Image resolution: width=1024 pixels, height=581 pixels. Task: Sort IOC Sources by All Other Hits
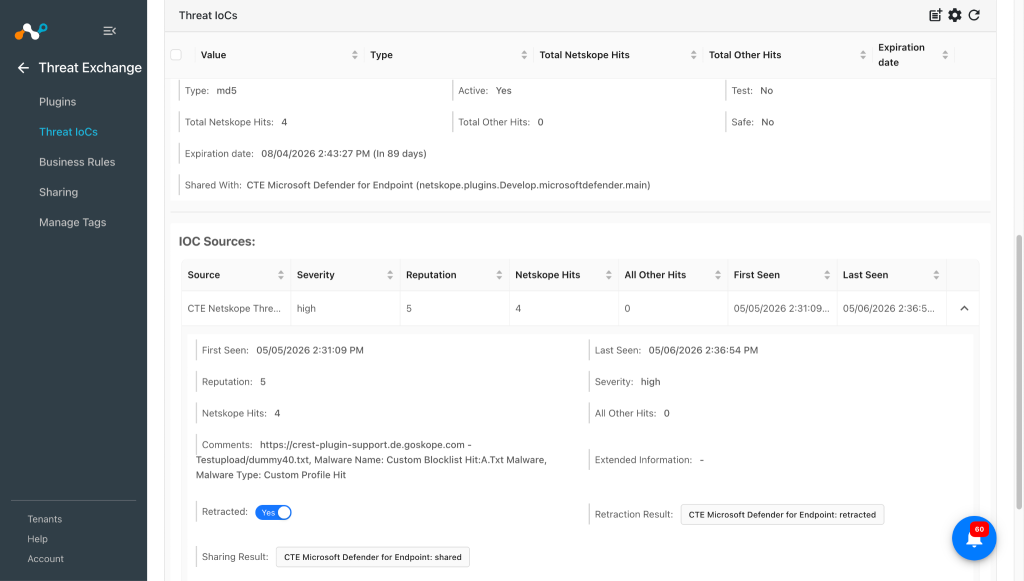(718, 275)
